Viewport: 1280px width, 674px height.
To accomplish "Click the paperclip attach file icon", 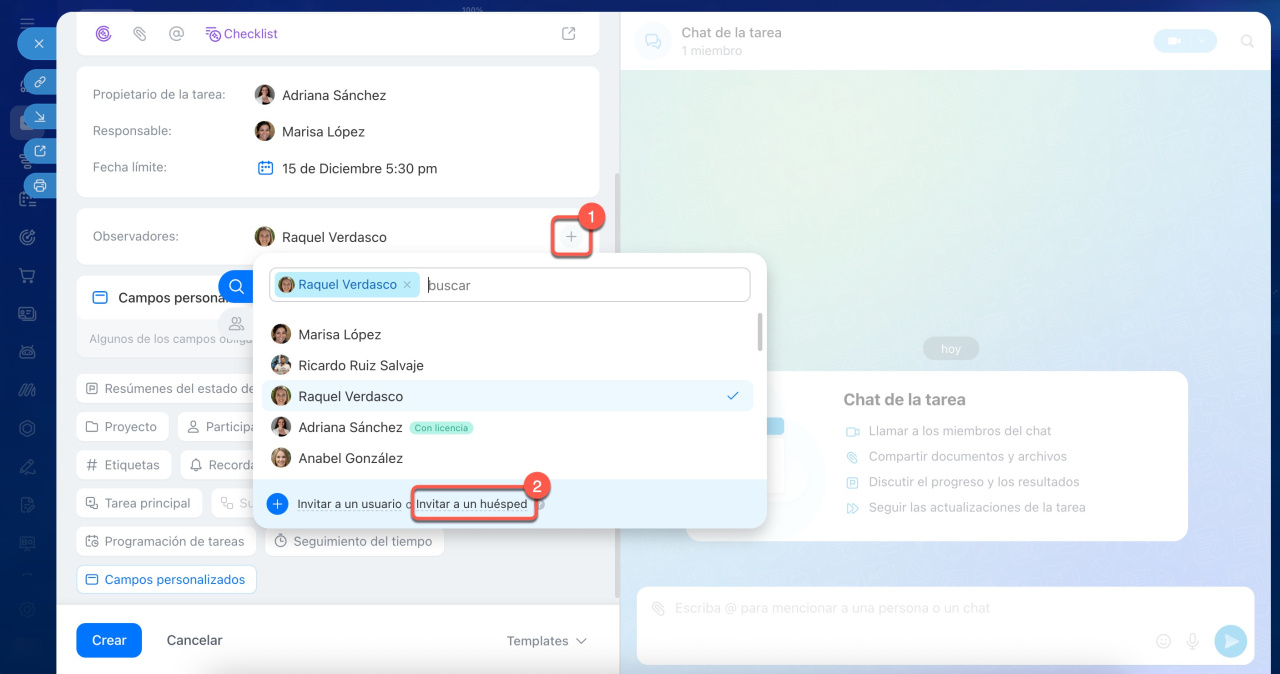I will pos(140,34).
